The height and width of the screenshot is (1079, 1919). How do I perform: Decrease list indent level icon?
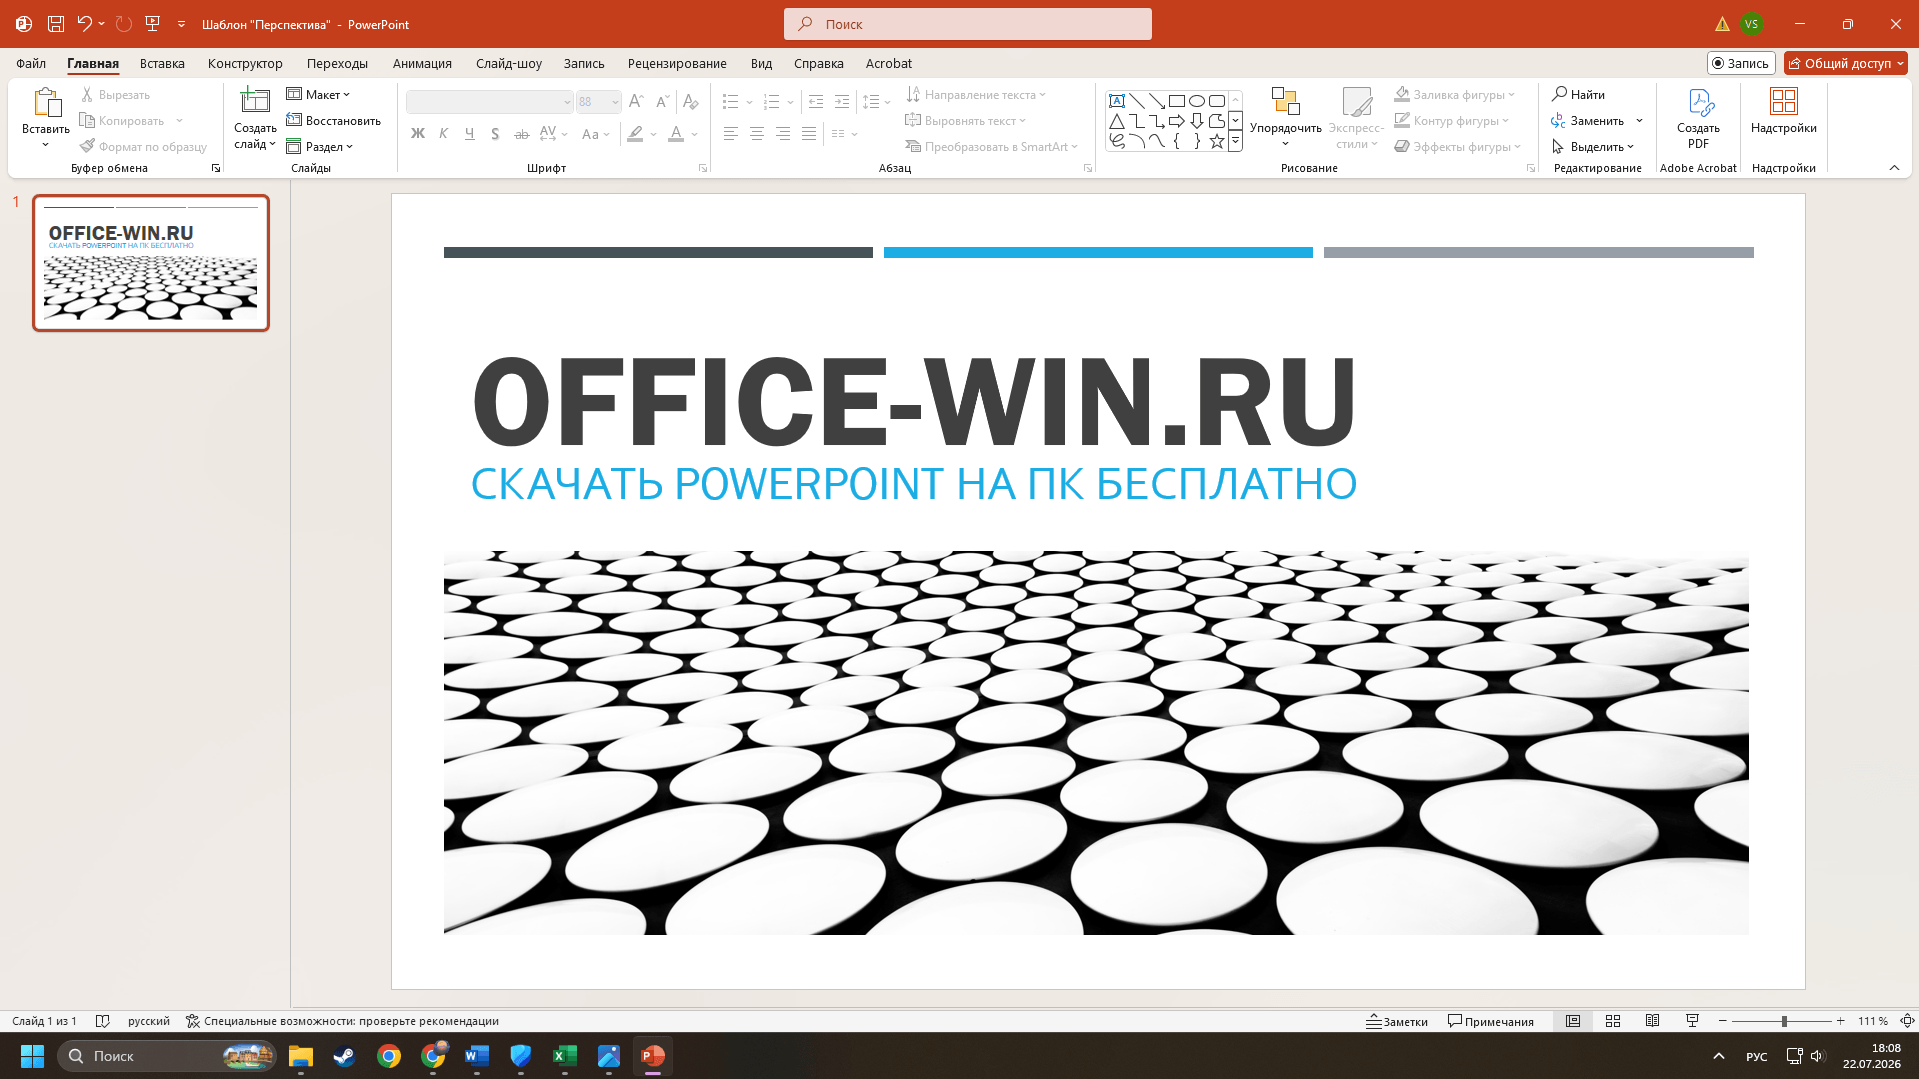click(x=816, y=102)
